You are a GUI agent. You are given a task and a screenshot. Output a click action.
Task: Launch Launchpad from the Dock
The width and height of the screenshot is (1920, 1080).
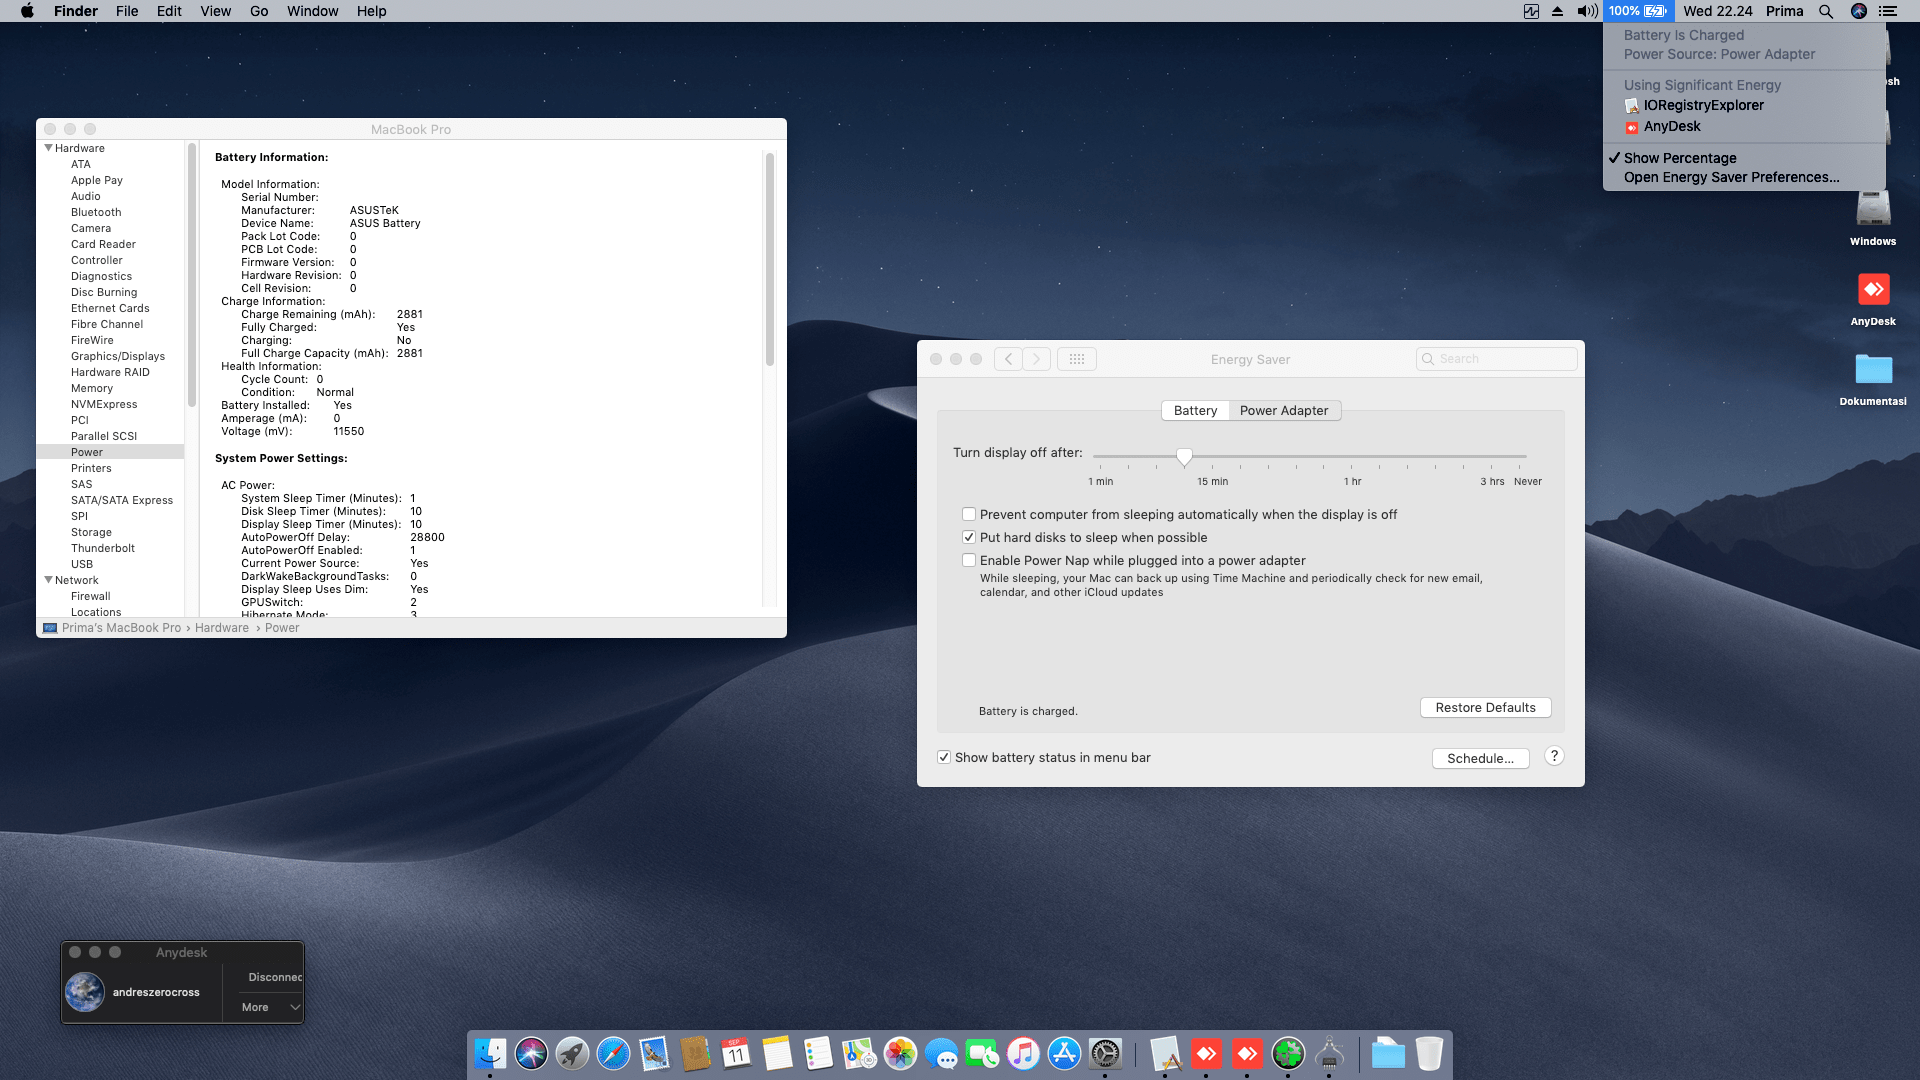pyautogui.click(x=572, y=1053)
